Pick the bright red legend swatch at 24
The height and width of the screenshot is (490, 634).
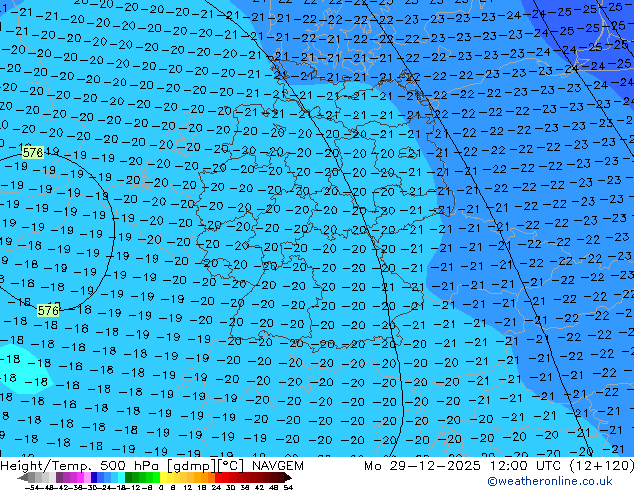(218, 477)
